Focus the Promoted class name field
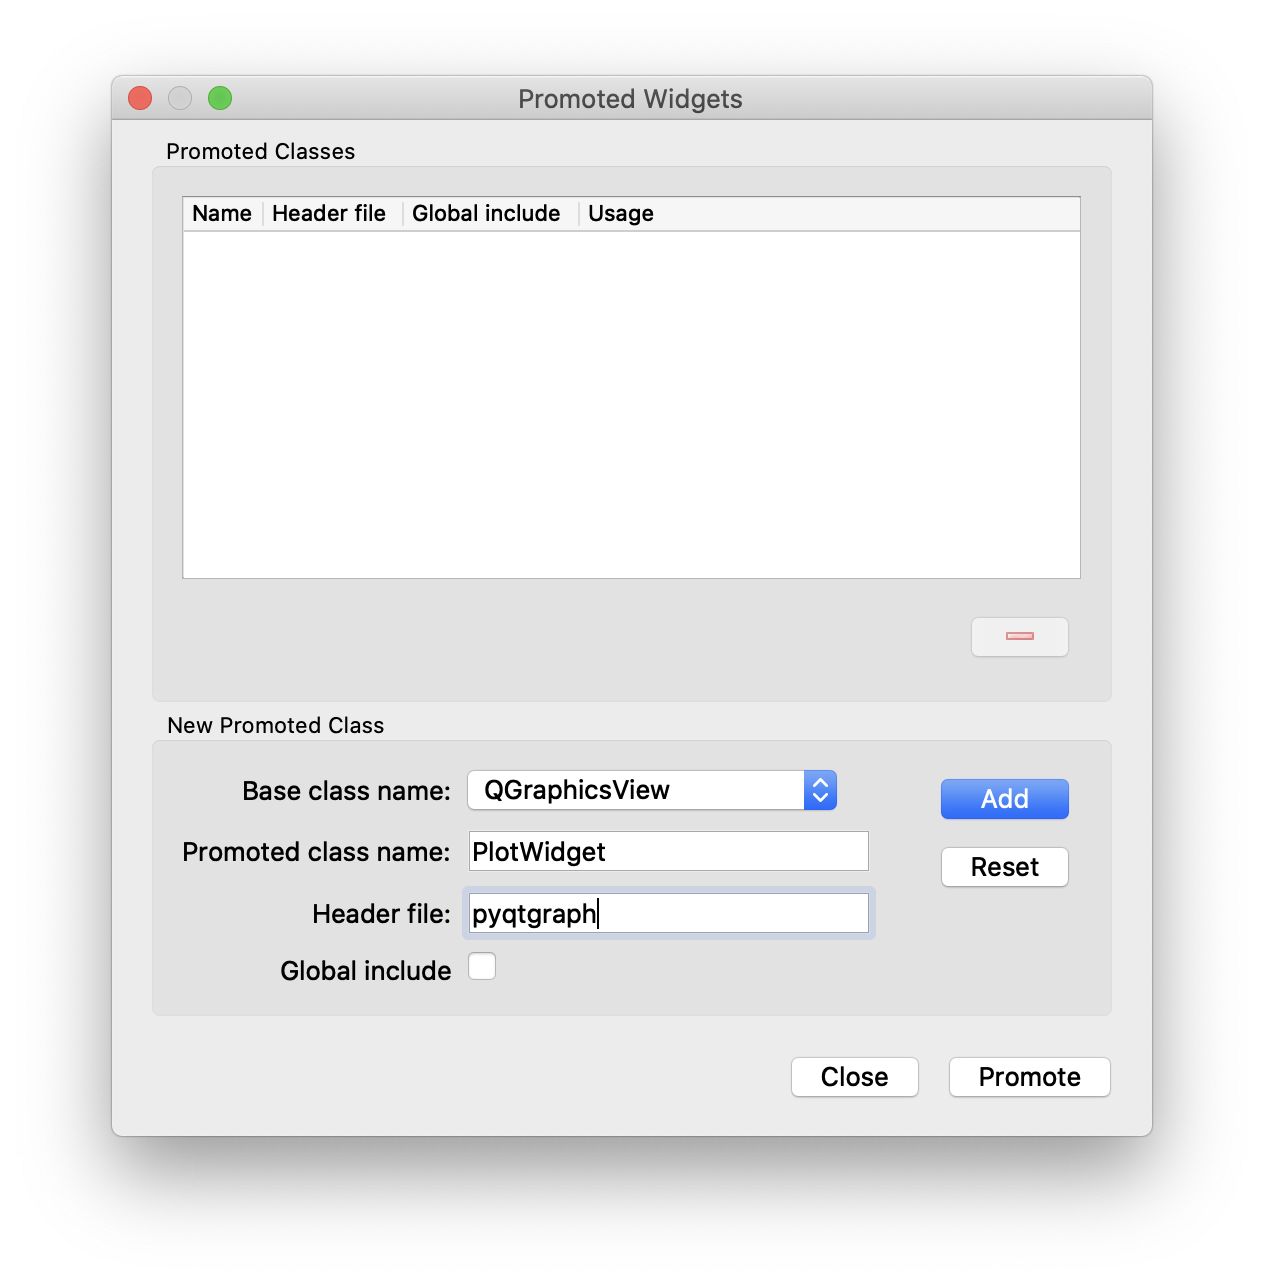The width and height of the screenshot is (1264, 1284). [668, 852]
